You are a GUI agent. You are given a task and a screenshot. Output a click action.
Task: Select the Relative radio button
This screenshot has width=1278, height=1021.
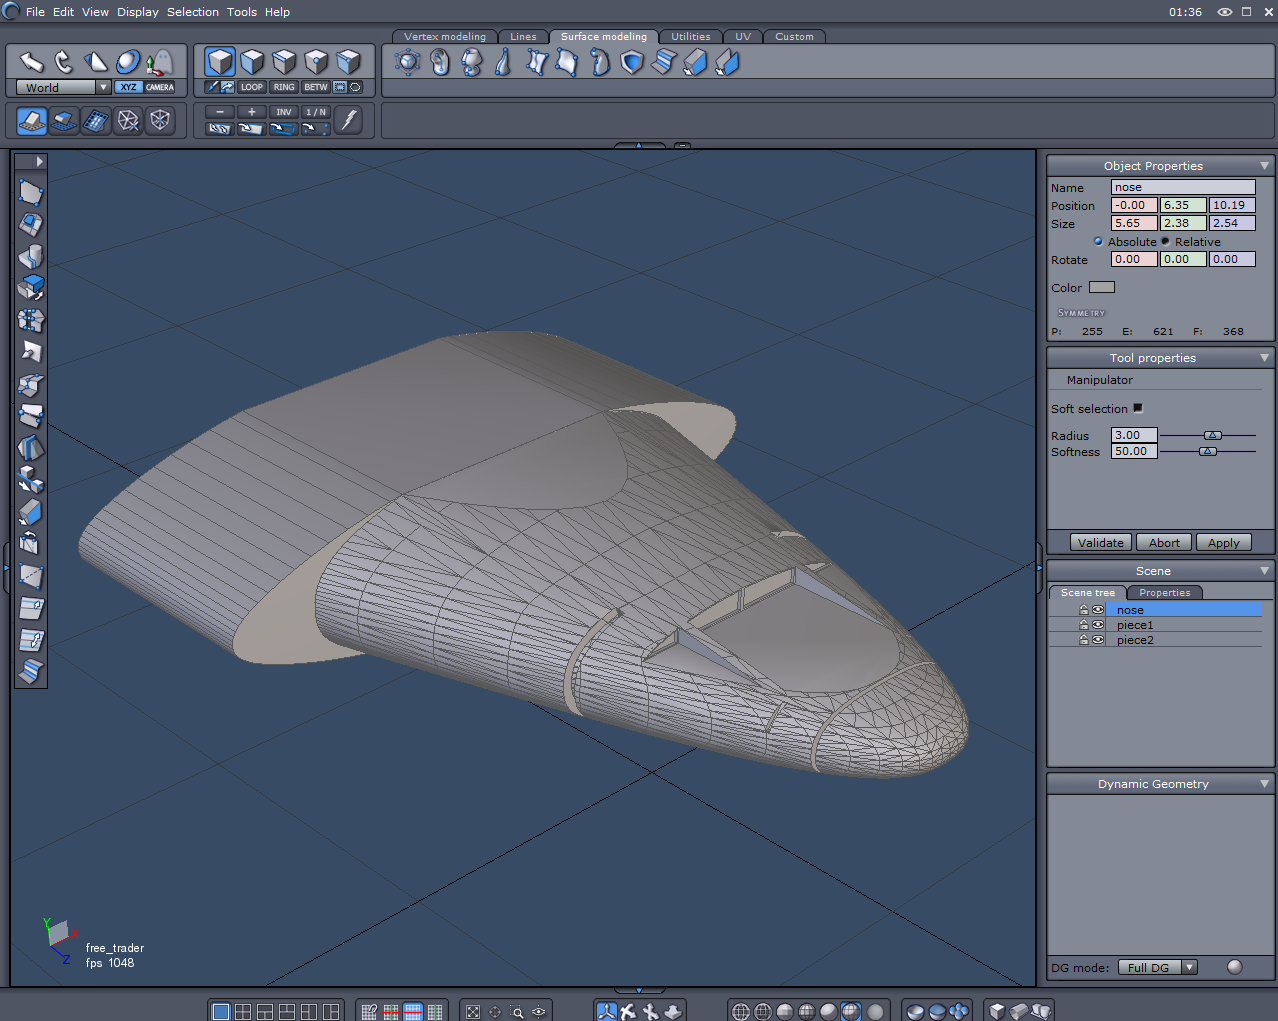[x=1165, y=241]
